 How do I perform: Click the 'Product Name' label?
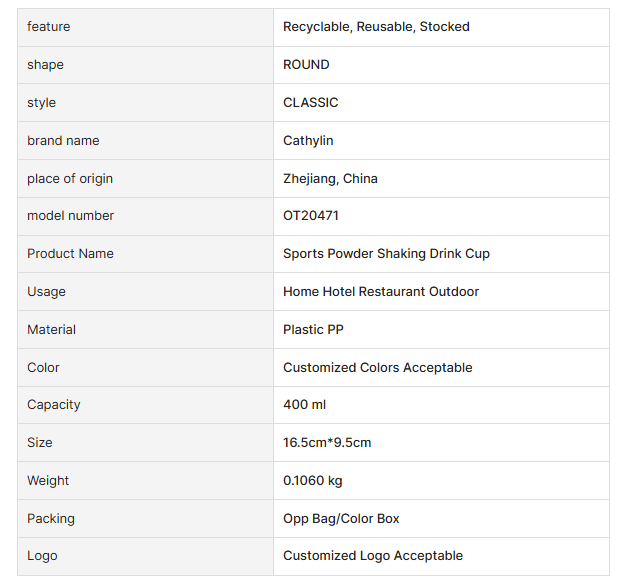[x=70, y=254]
